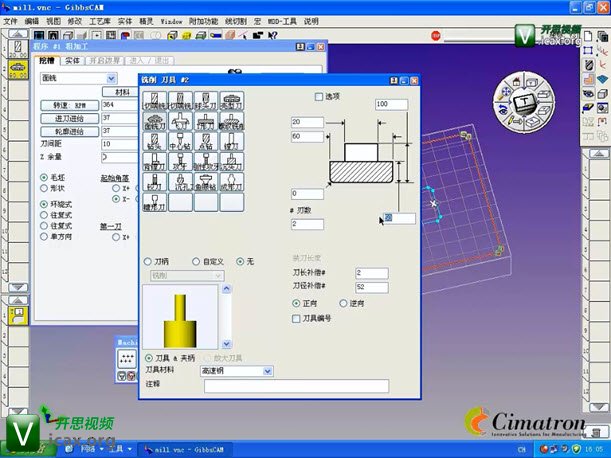Open the 附加功能 menu
This screenshot has height=458, width=611.
(x=203, y=21)
